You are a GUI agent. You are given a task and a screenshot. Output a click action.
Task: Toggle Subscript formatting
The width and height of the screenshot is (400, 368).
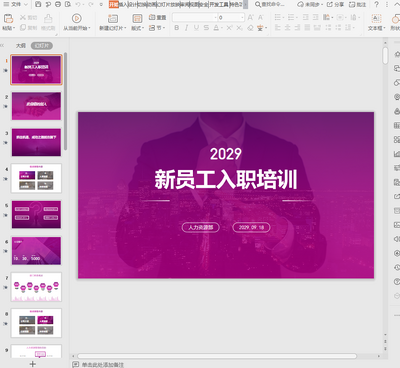tap(239, 28)
